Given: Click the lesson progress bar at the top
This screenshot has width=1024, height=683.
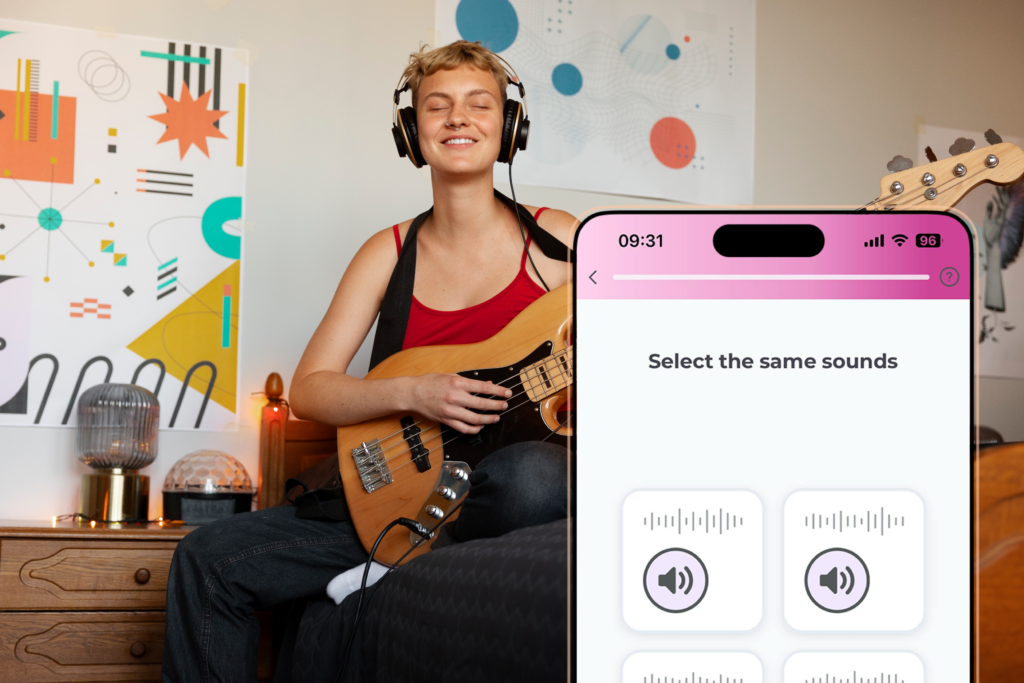Looking at the screenshot, I should coord(771,278).
